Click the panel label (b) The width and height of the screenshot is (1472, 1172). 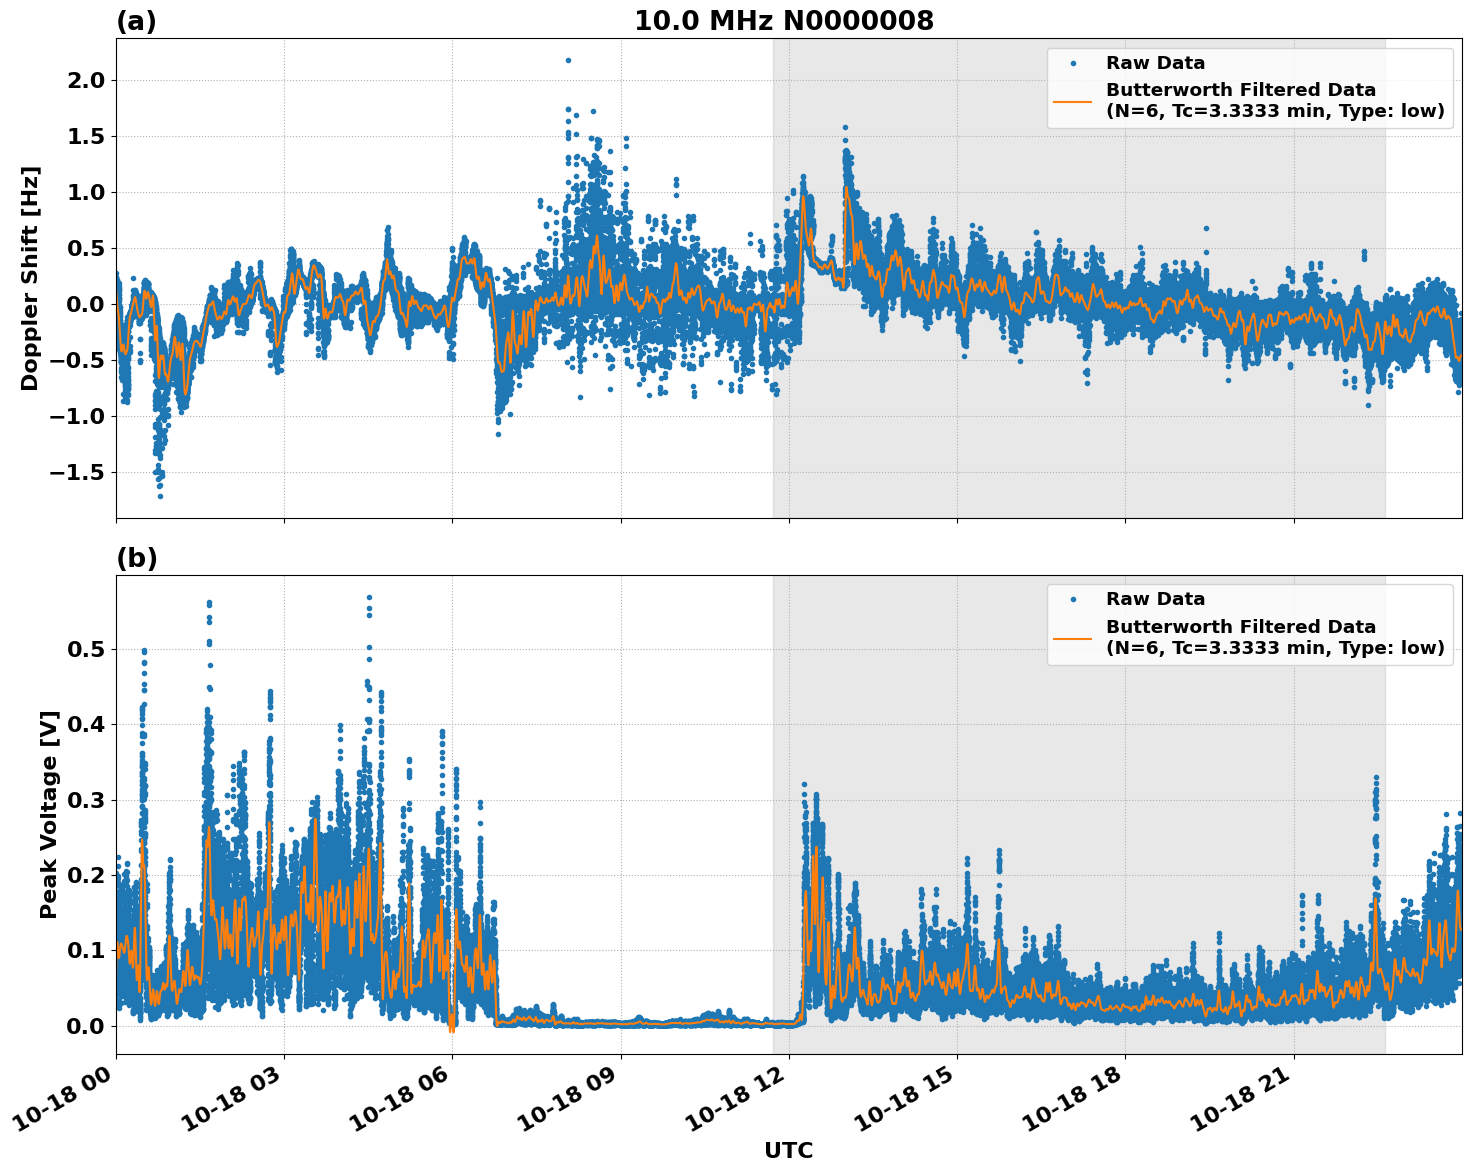136,557
